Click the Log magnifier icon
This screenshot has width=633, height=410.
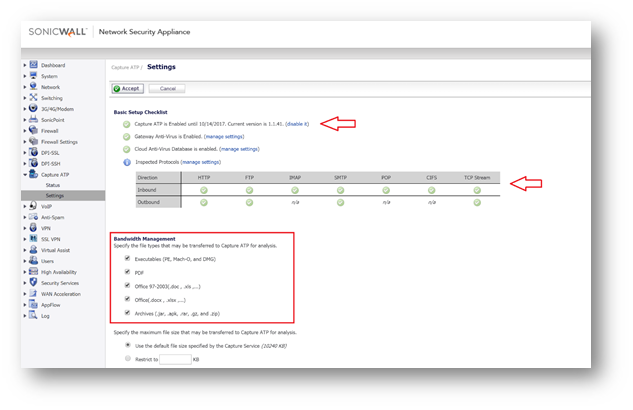(x=34, y=315)
